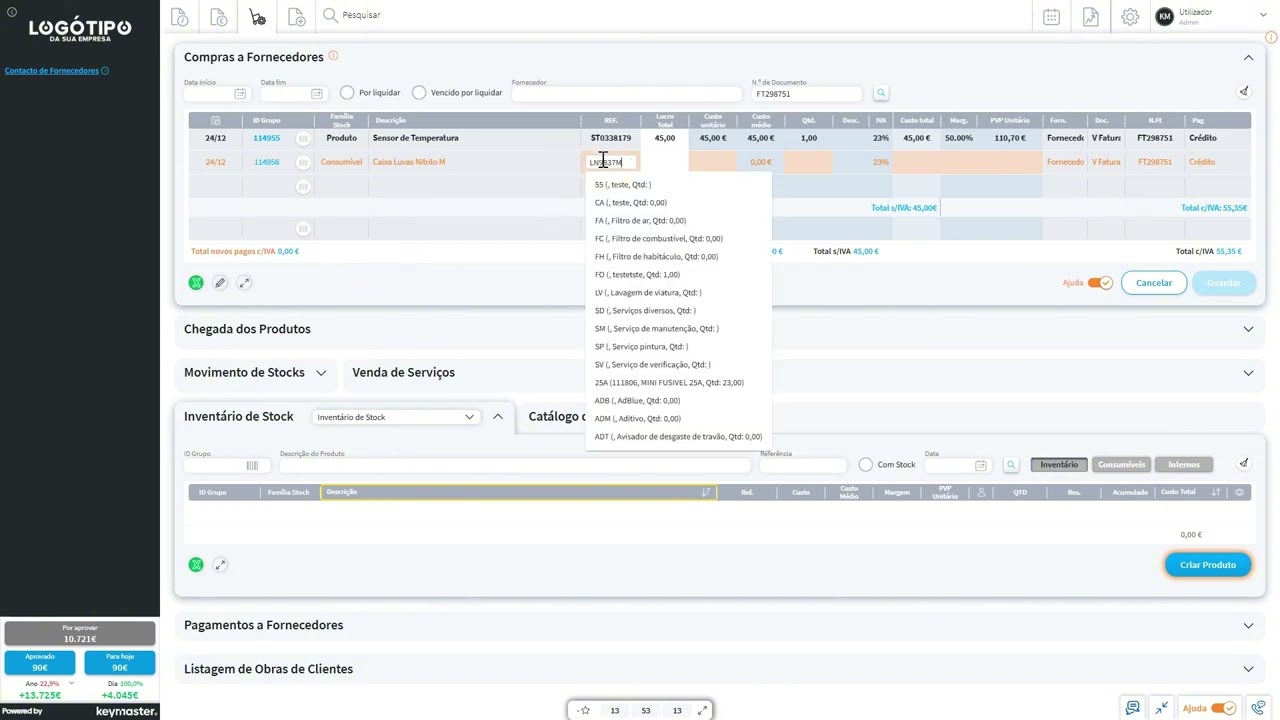The height and width of the screenshot is (720, 1280).
Task: Expand the Chegada dos Produtos section
Action: click(x=1248, y=329)
